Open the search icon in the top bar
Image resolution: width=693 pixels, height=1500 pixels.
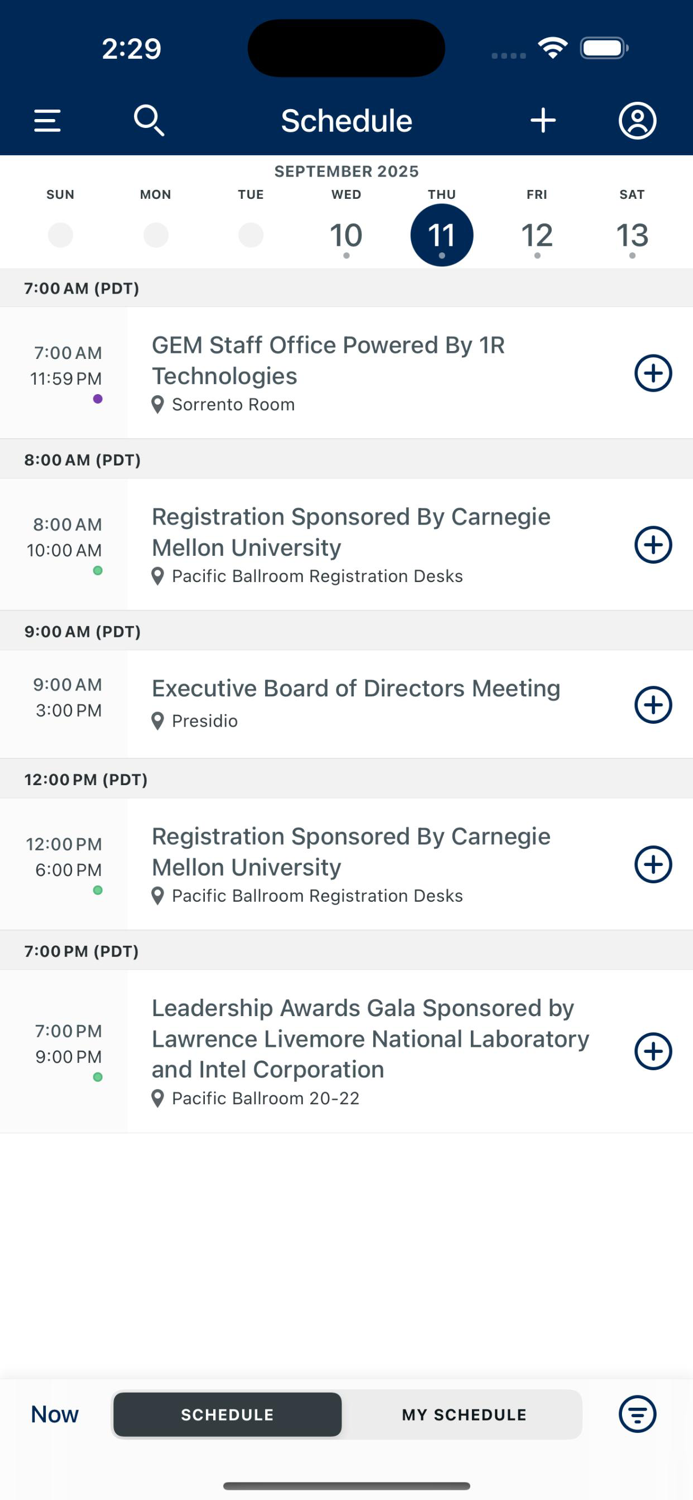pos(148,120)
